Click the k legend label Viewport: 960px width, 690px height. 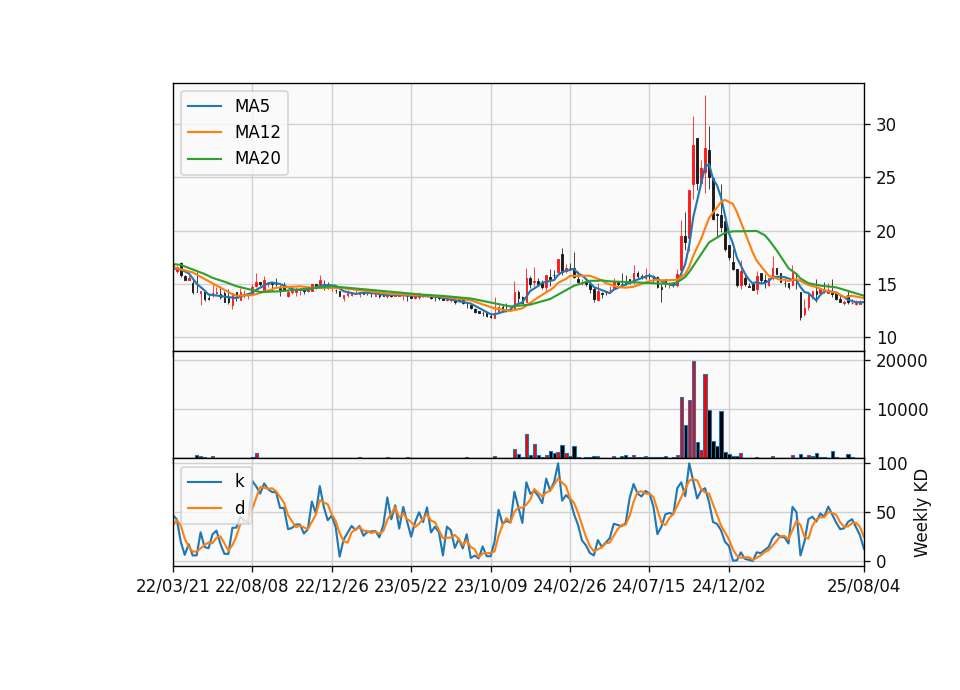coord(239,481)
